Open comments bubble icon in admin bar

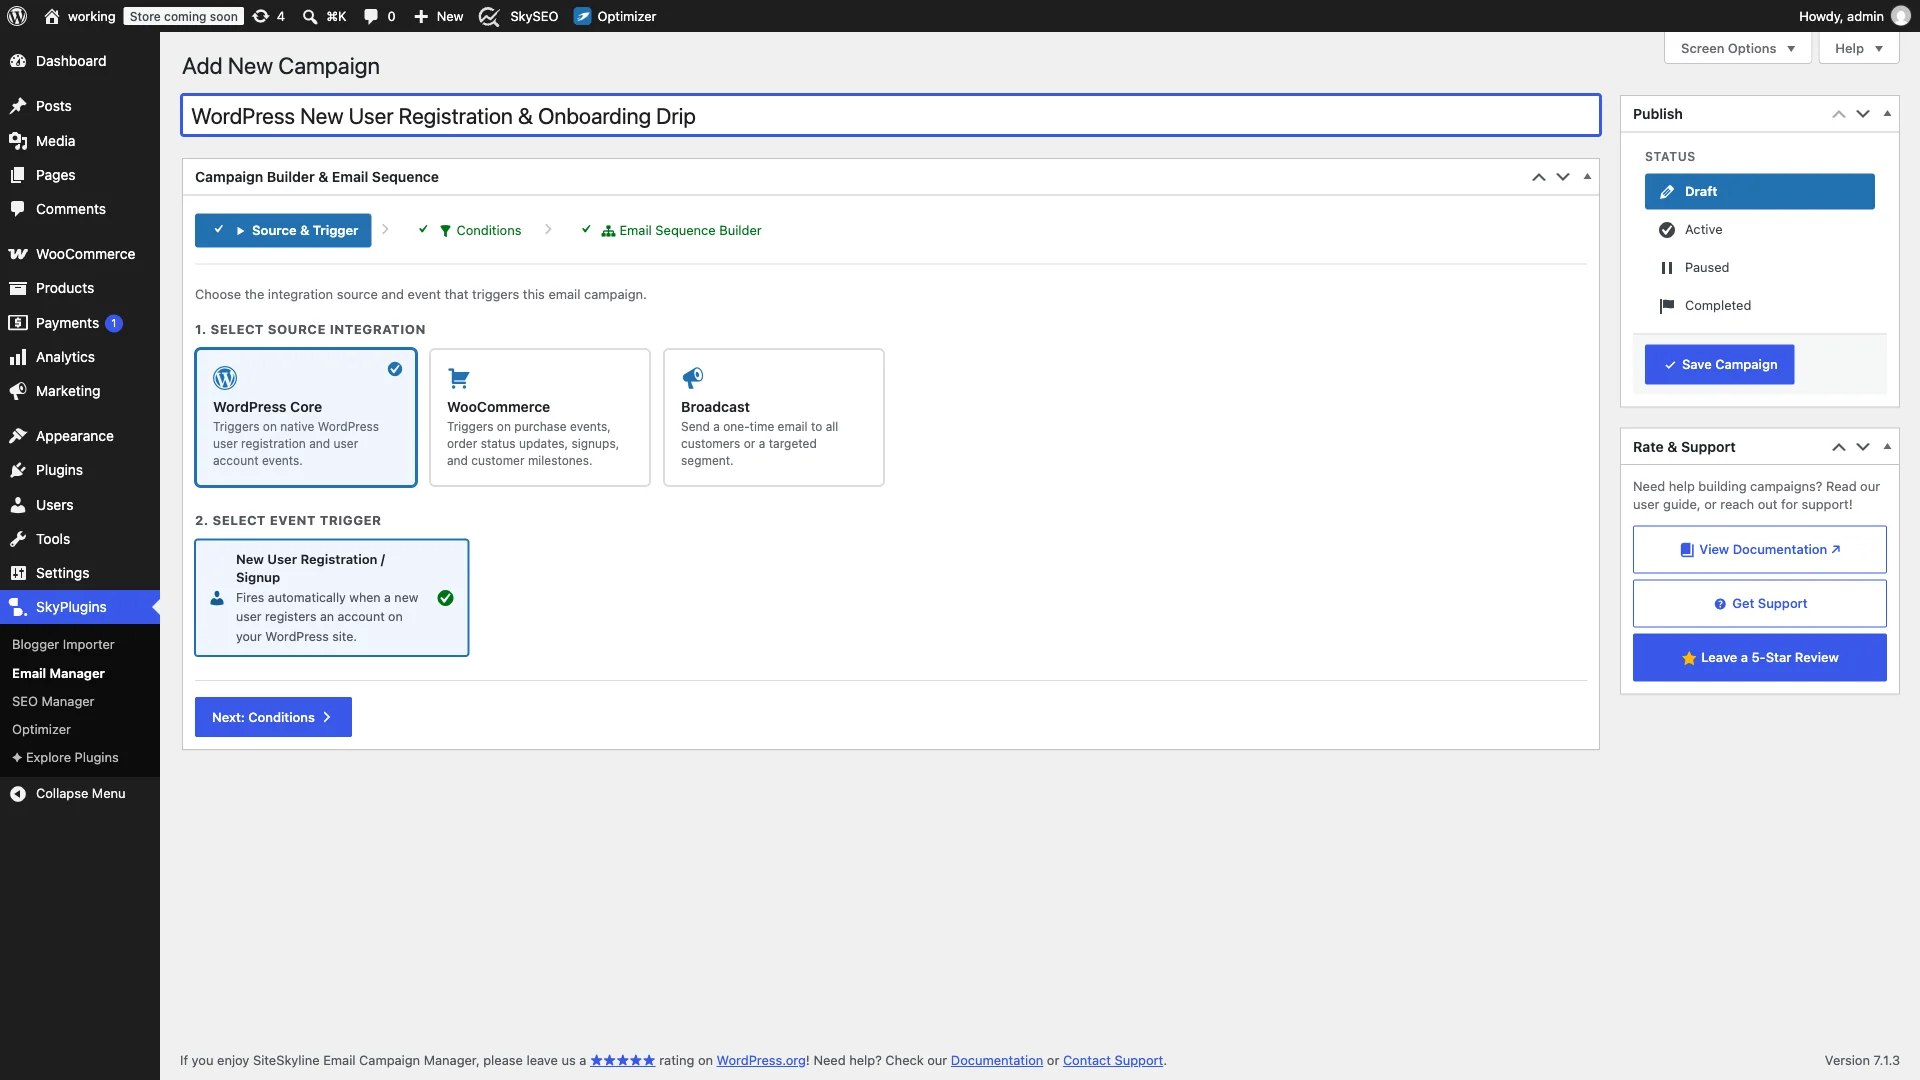tap(371, 16)
